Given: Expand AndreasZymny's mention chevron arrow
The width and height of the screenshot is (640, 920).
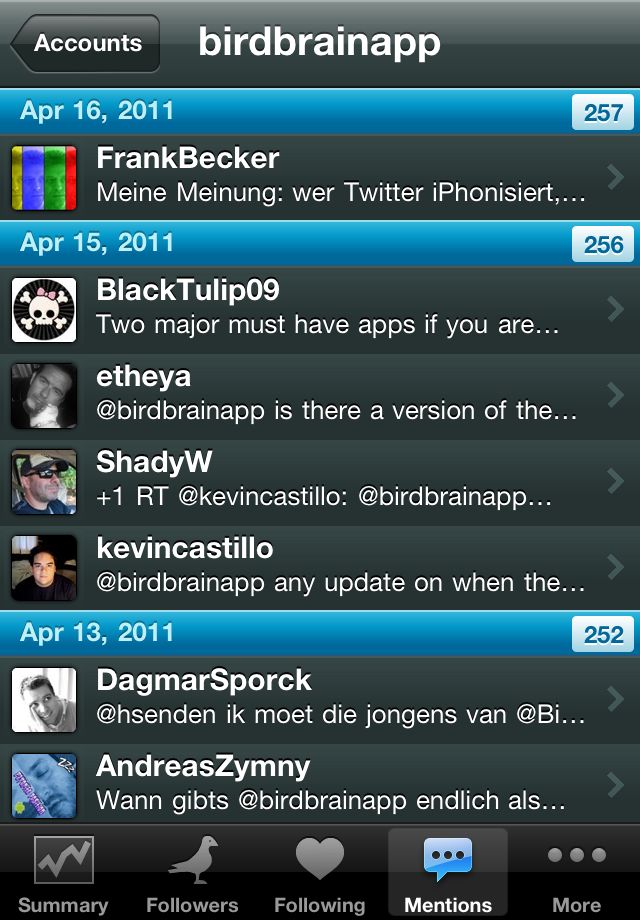Looking at the screenshot, I should [615, 785].
